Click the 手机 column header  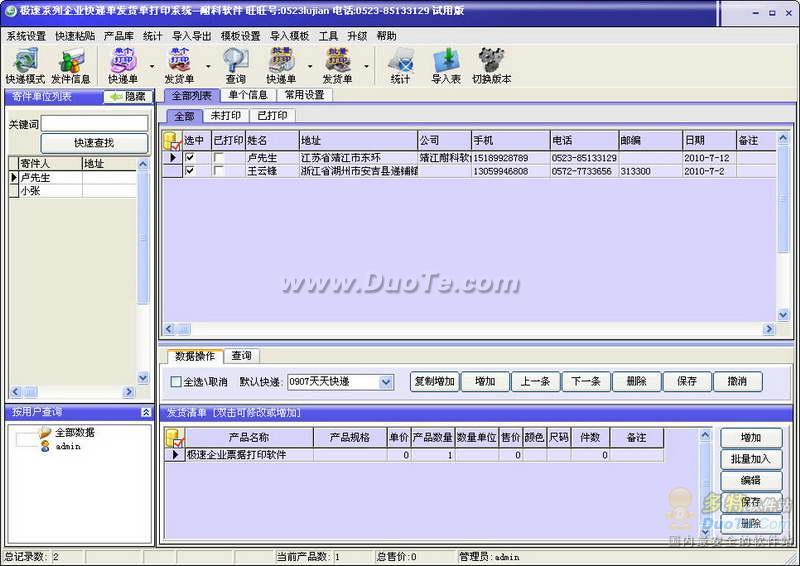[510, 140]
